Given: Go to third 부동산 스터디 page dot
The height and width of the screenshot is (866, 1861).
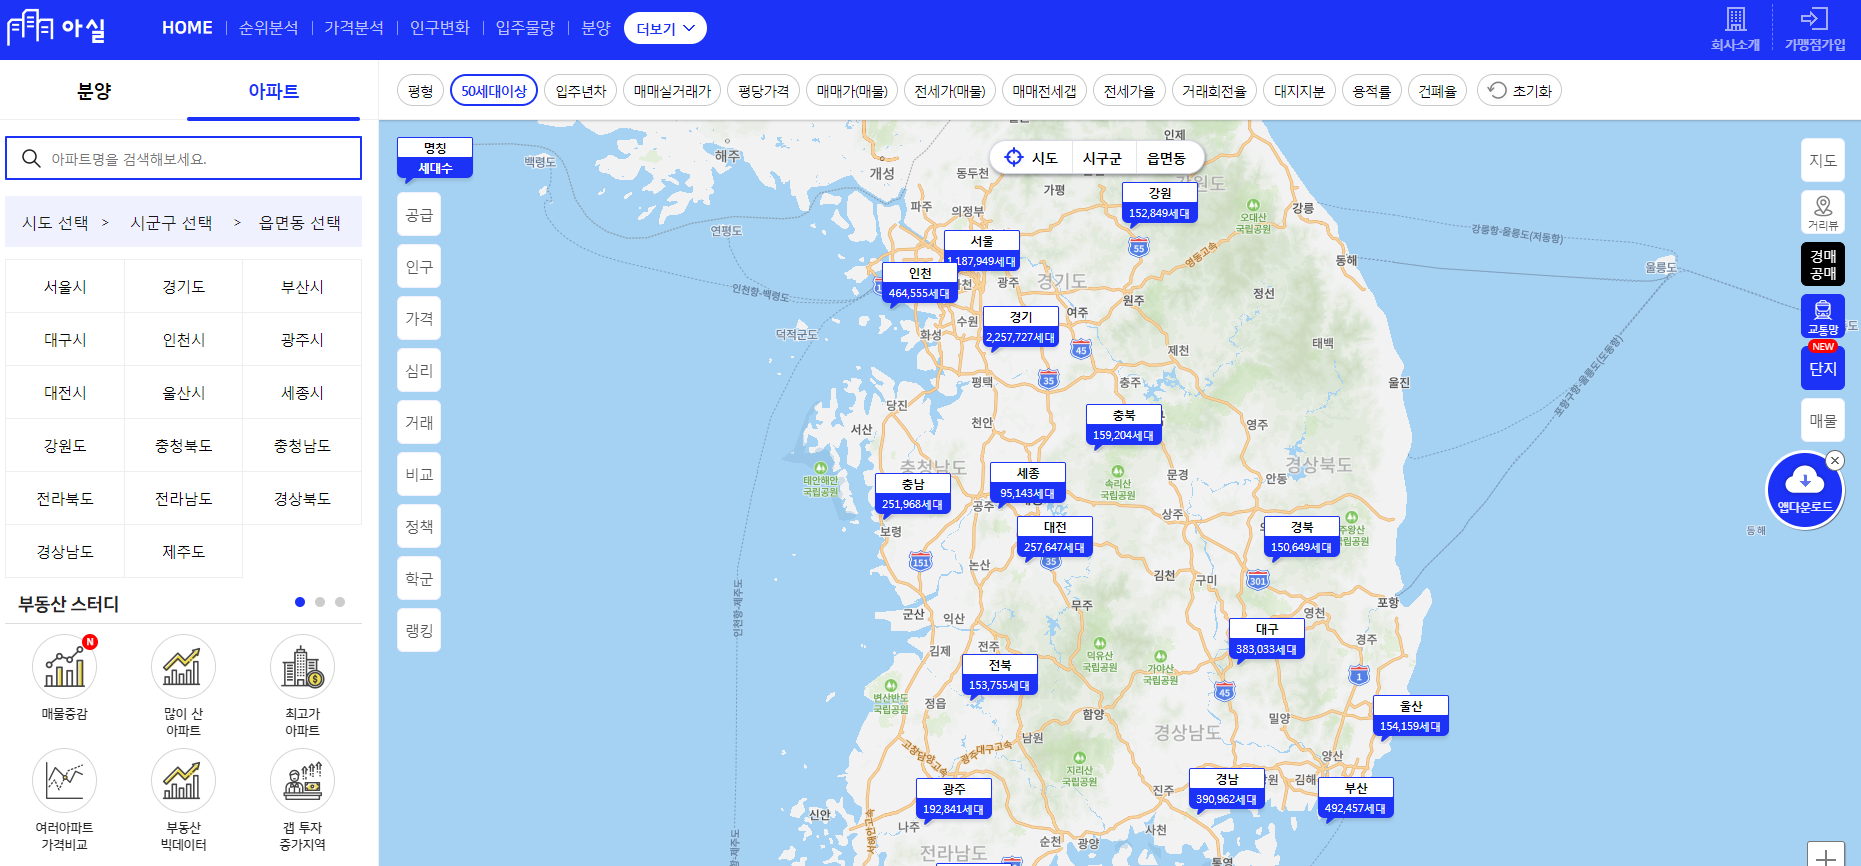Looking at the screenshot, I should (340, 602).
